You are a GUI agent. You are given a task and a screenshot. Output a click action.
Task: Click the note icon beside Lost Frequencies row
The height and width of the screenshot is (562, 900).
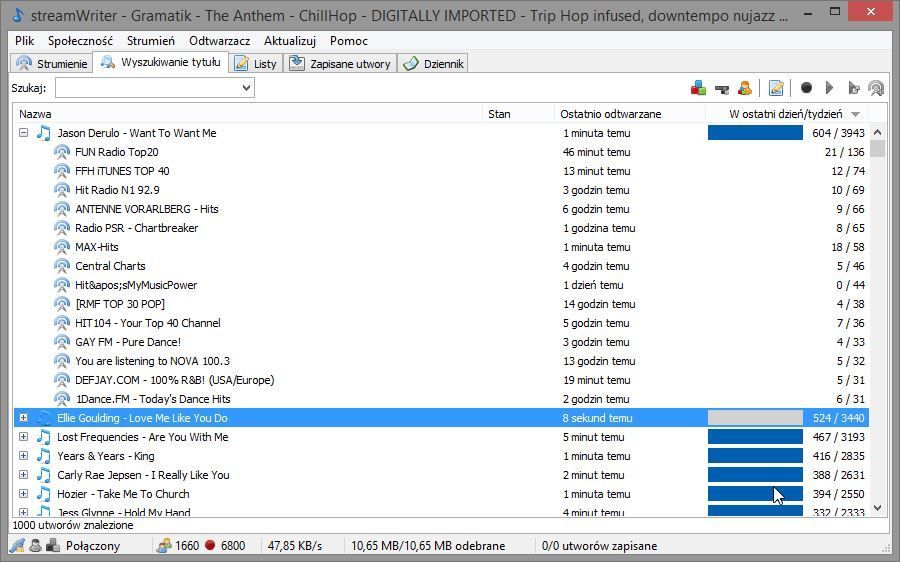[x=44, y=437]
